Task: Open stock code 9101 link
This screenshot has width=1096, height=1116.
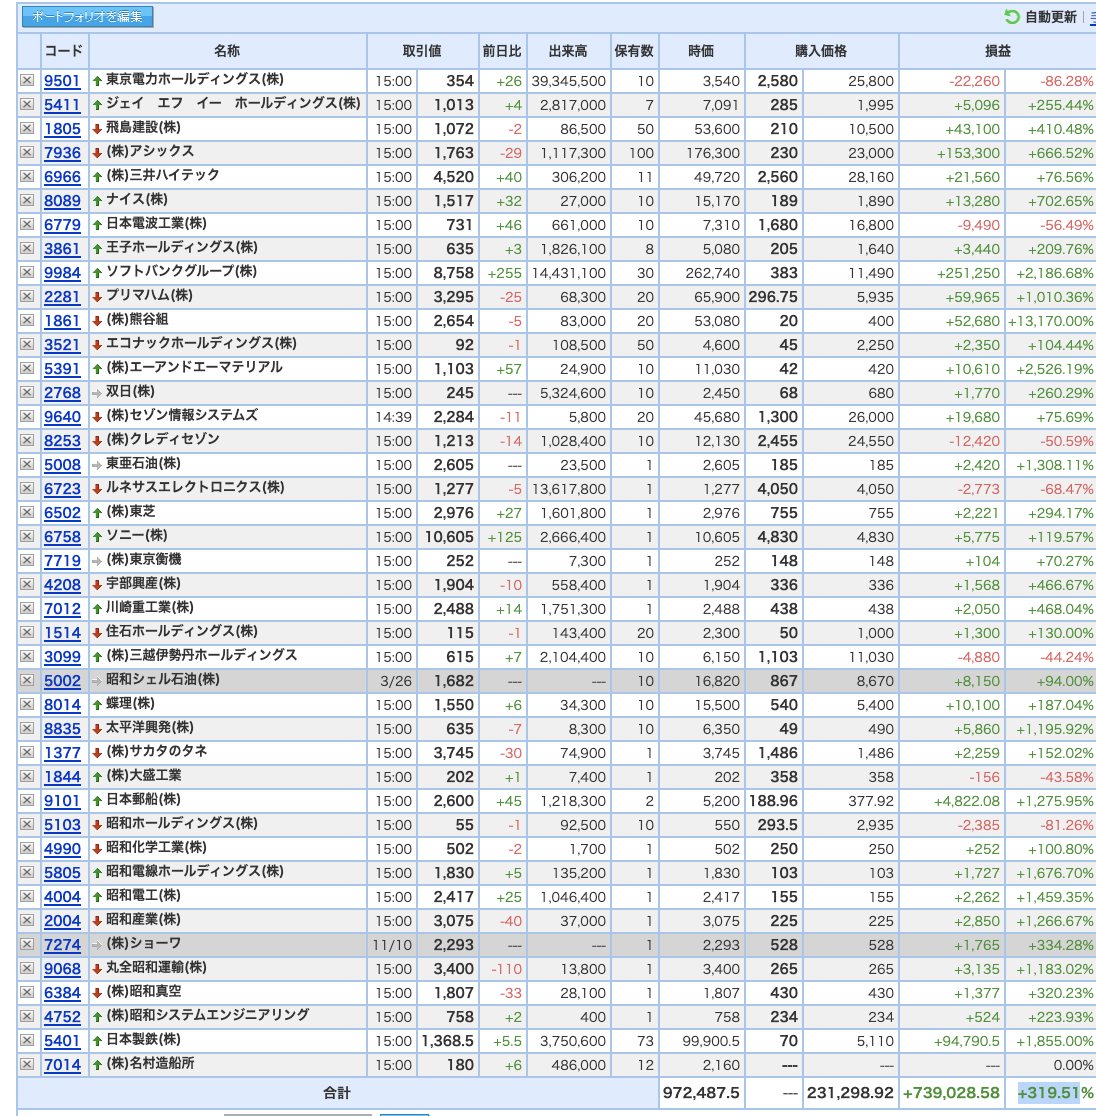Action: coord(62,801)
